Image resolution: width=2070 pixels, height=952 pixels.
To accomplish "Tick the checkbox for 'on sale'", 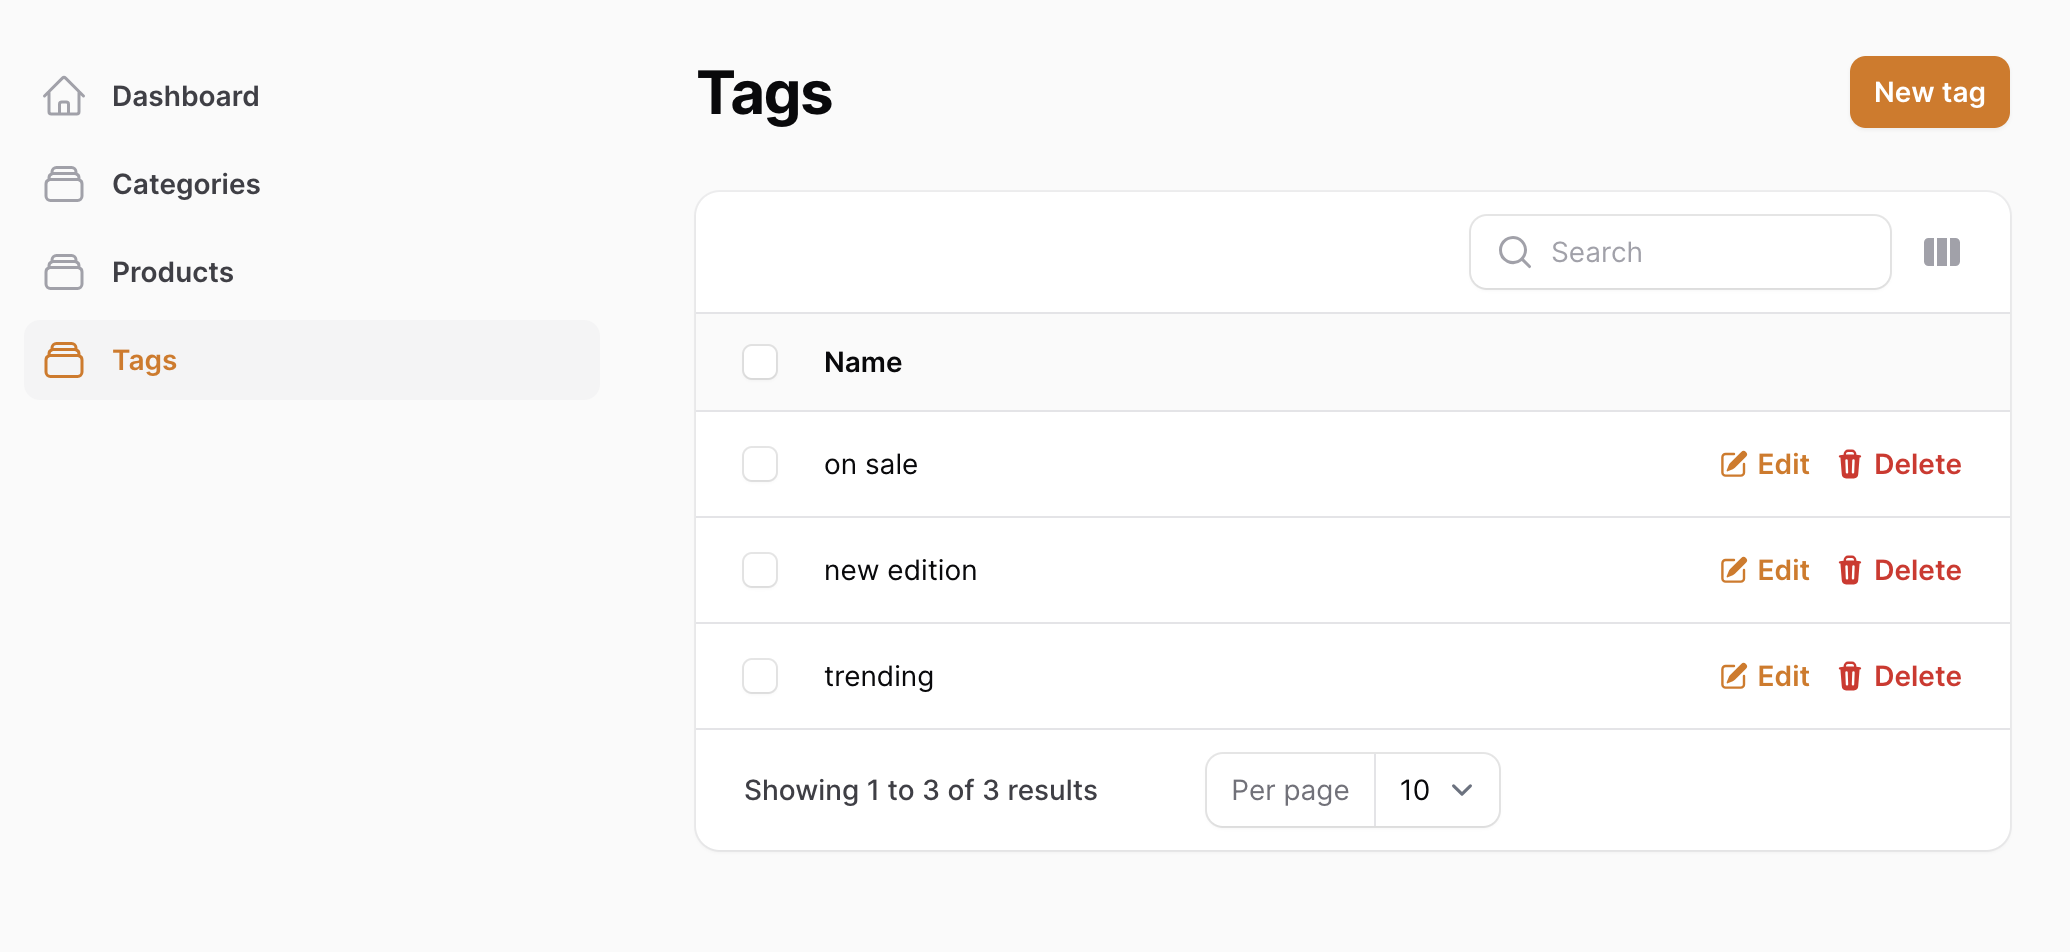I will (760, 464).
